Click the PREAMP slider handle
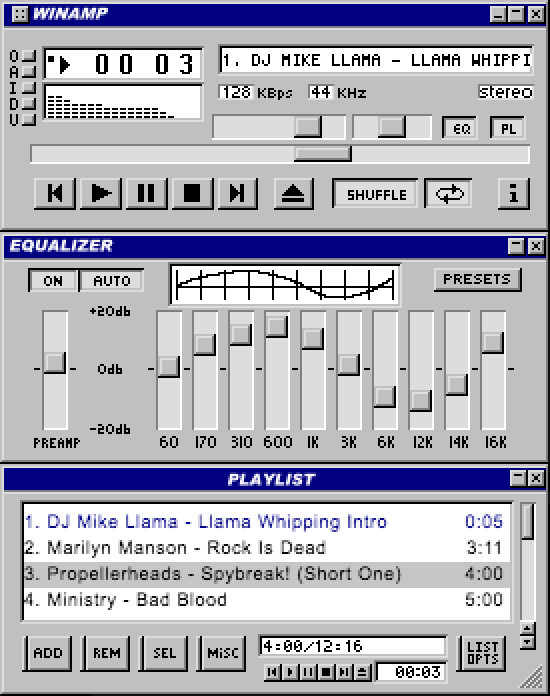This screenshot has width=550, height=696. tap(55, 363)
